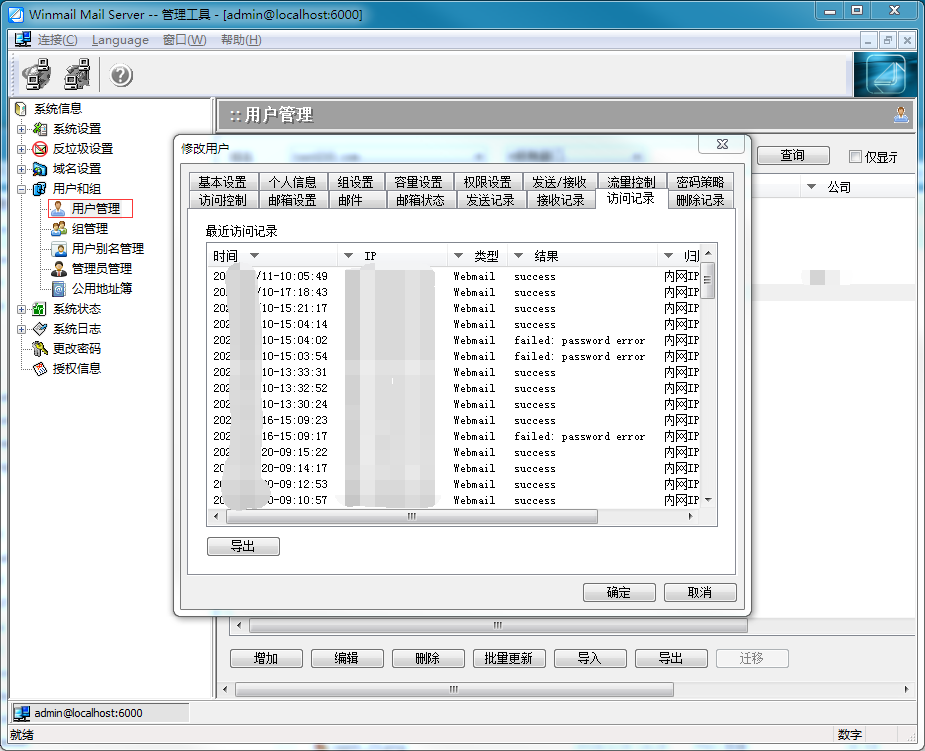Click the 更改密码 key icon item

(x=76, y=349)
